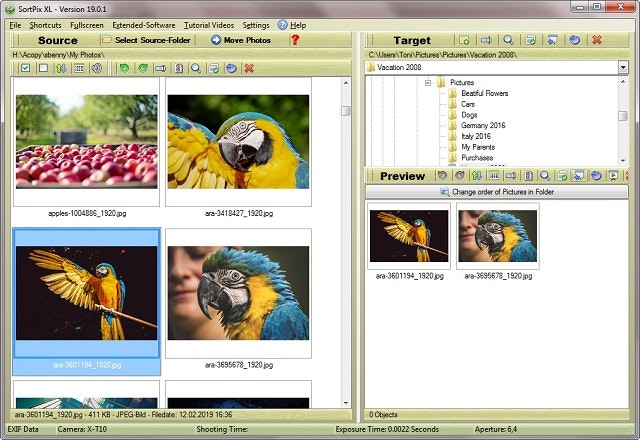Click the rename icon in Target toolbar
The image size is (640, 440).
486,40
